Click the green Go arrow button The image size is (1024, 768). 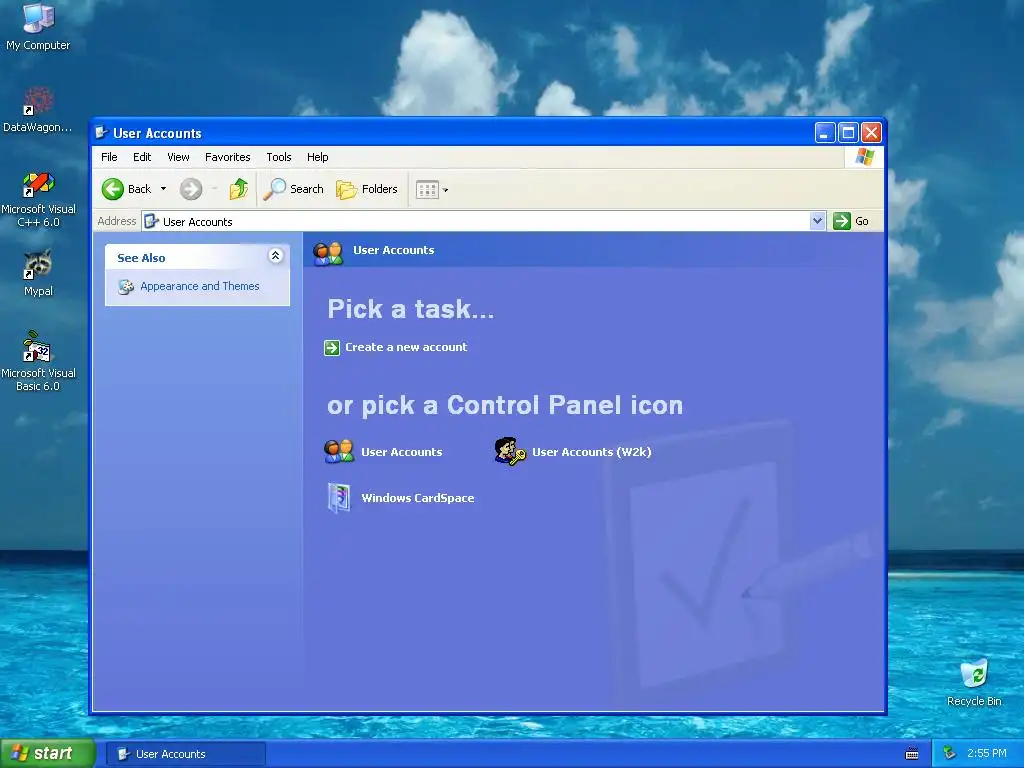pos(842,221)
